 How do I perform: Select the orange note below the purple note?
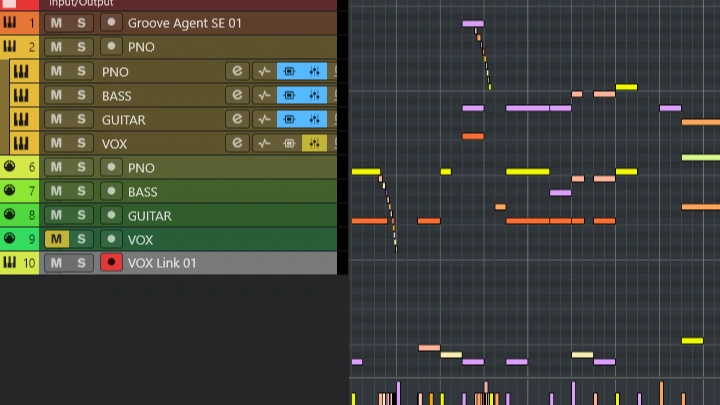coord(473,136)
